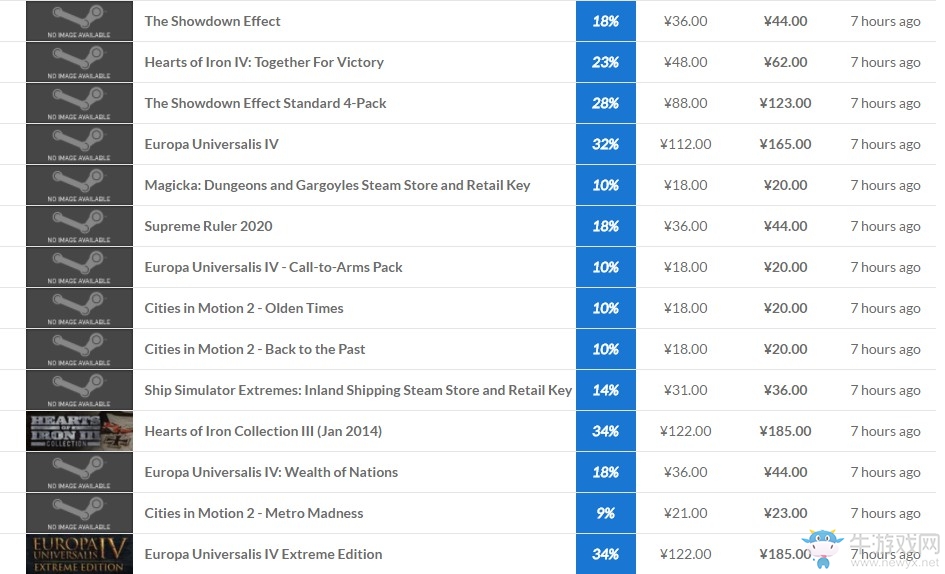Open Supreme Ruler 2020 link
Viewport: 945px width, 574px height.
(209, 226)
